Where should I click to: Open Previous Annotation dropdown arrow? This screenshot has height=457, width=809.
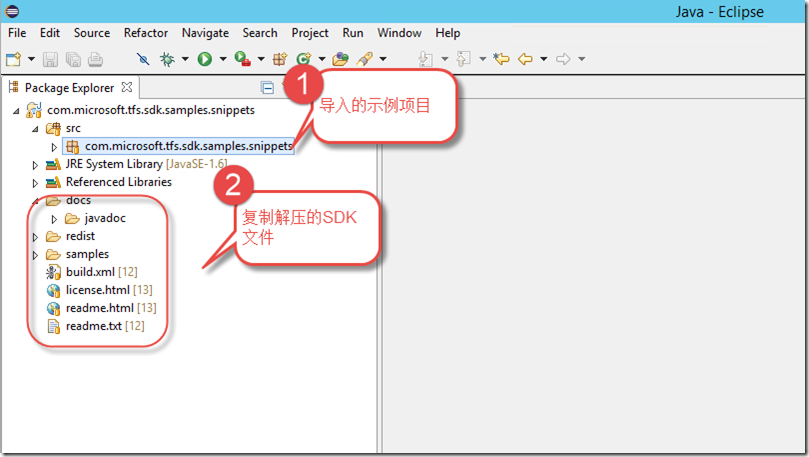[482, 59]
